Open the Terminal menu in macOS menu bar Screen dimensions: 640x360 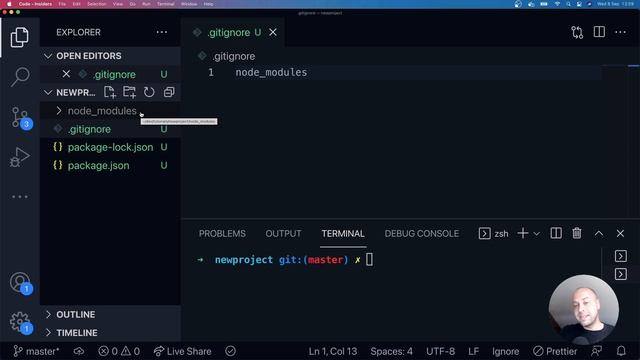coord(165,4)
